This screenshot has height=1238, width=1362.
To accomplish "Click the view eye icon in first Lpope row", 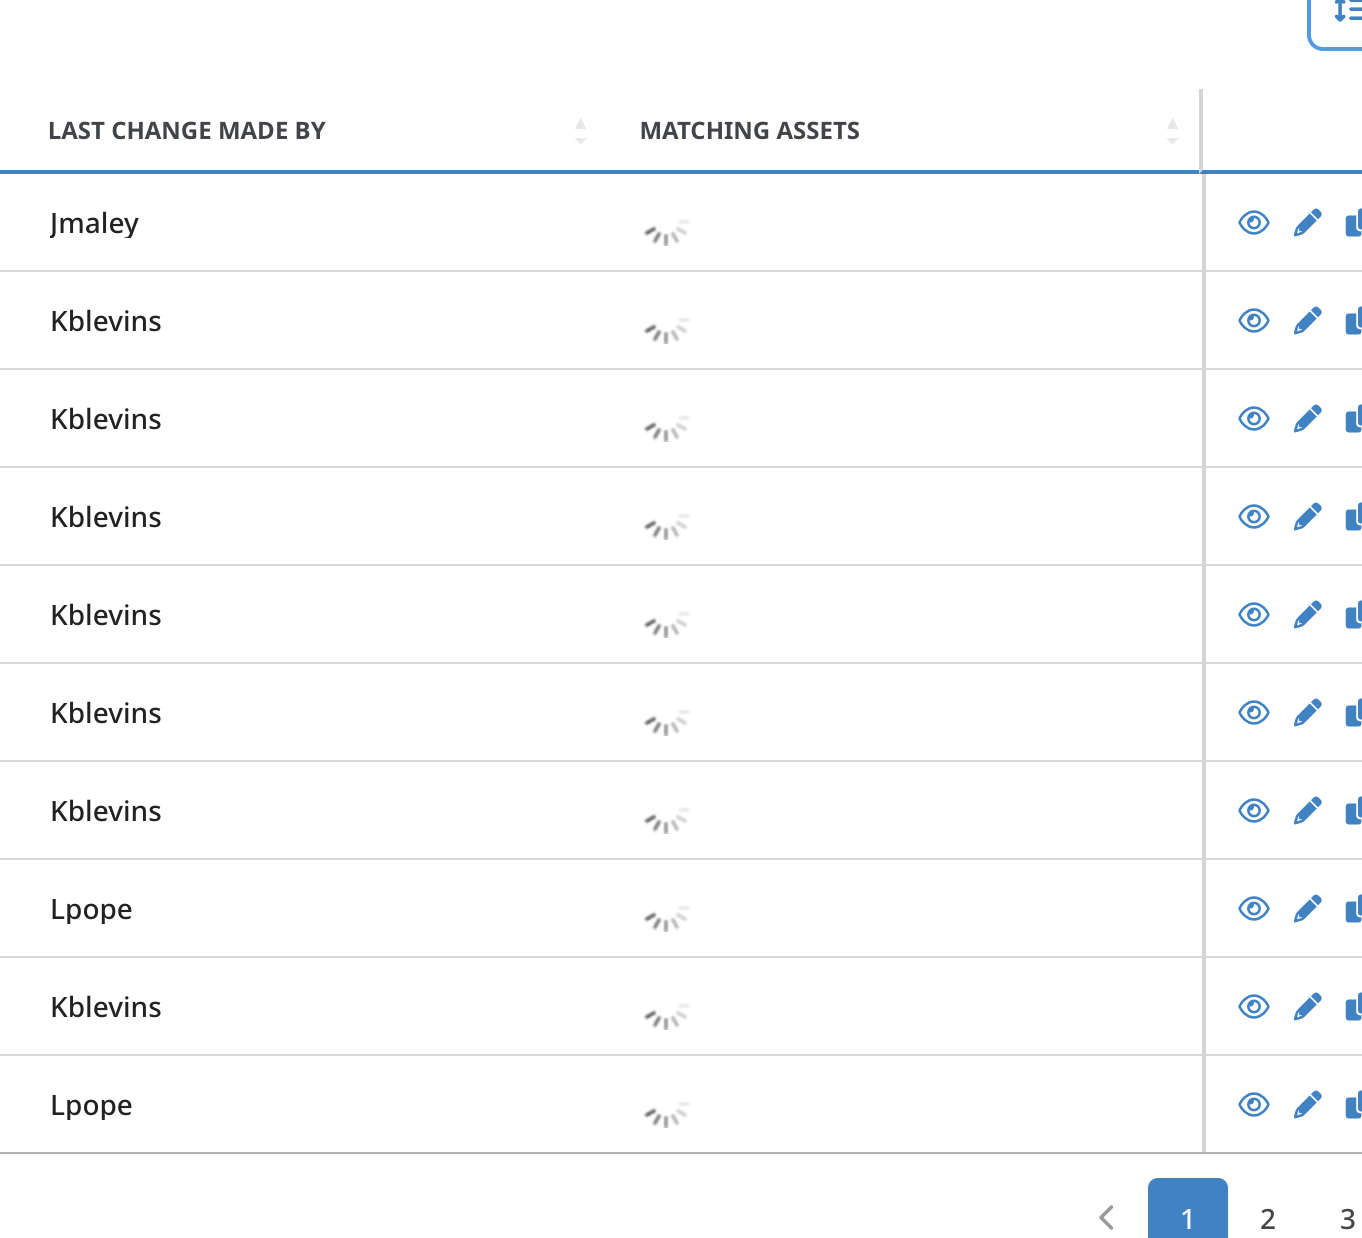I will [x=1253, y=908].
